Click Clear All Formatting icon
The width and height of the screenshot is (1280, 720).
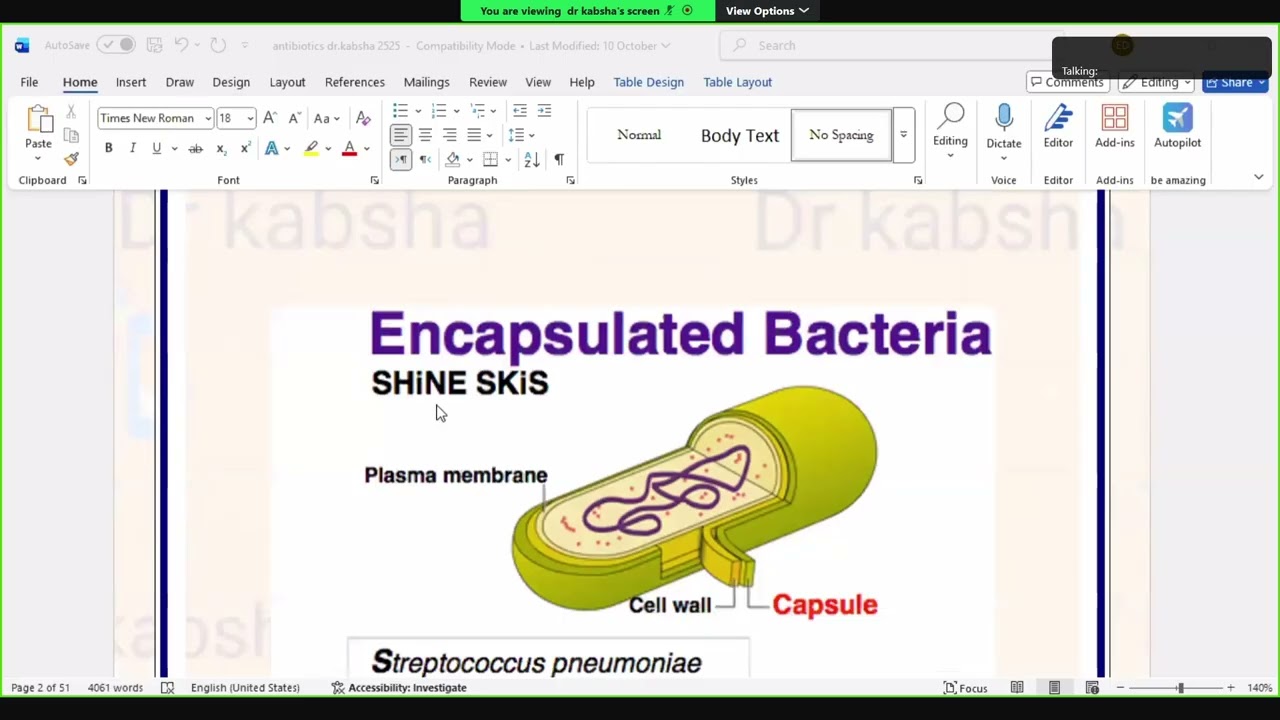(x=363, y=118)
